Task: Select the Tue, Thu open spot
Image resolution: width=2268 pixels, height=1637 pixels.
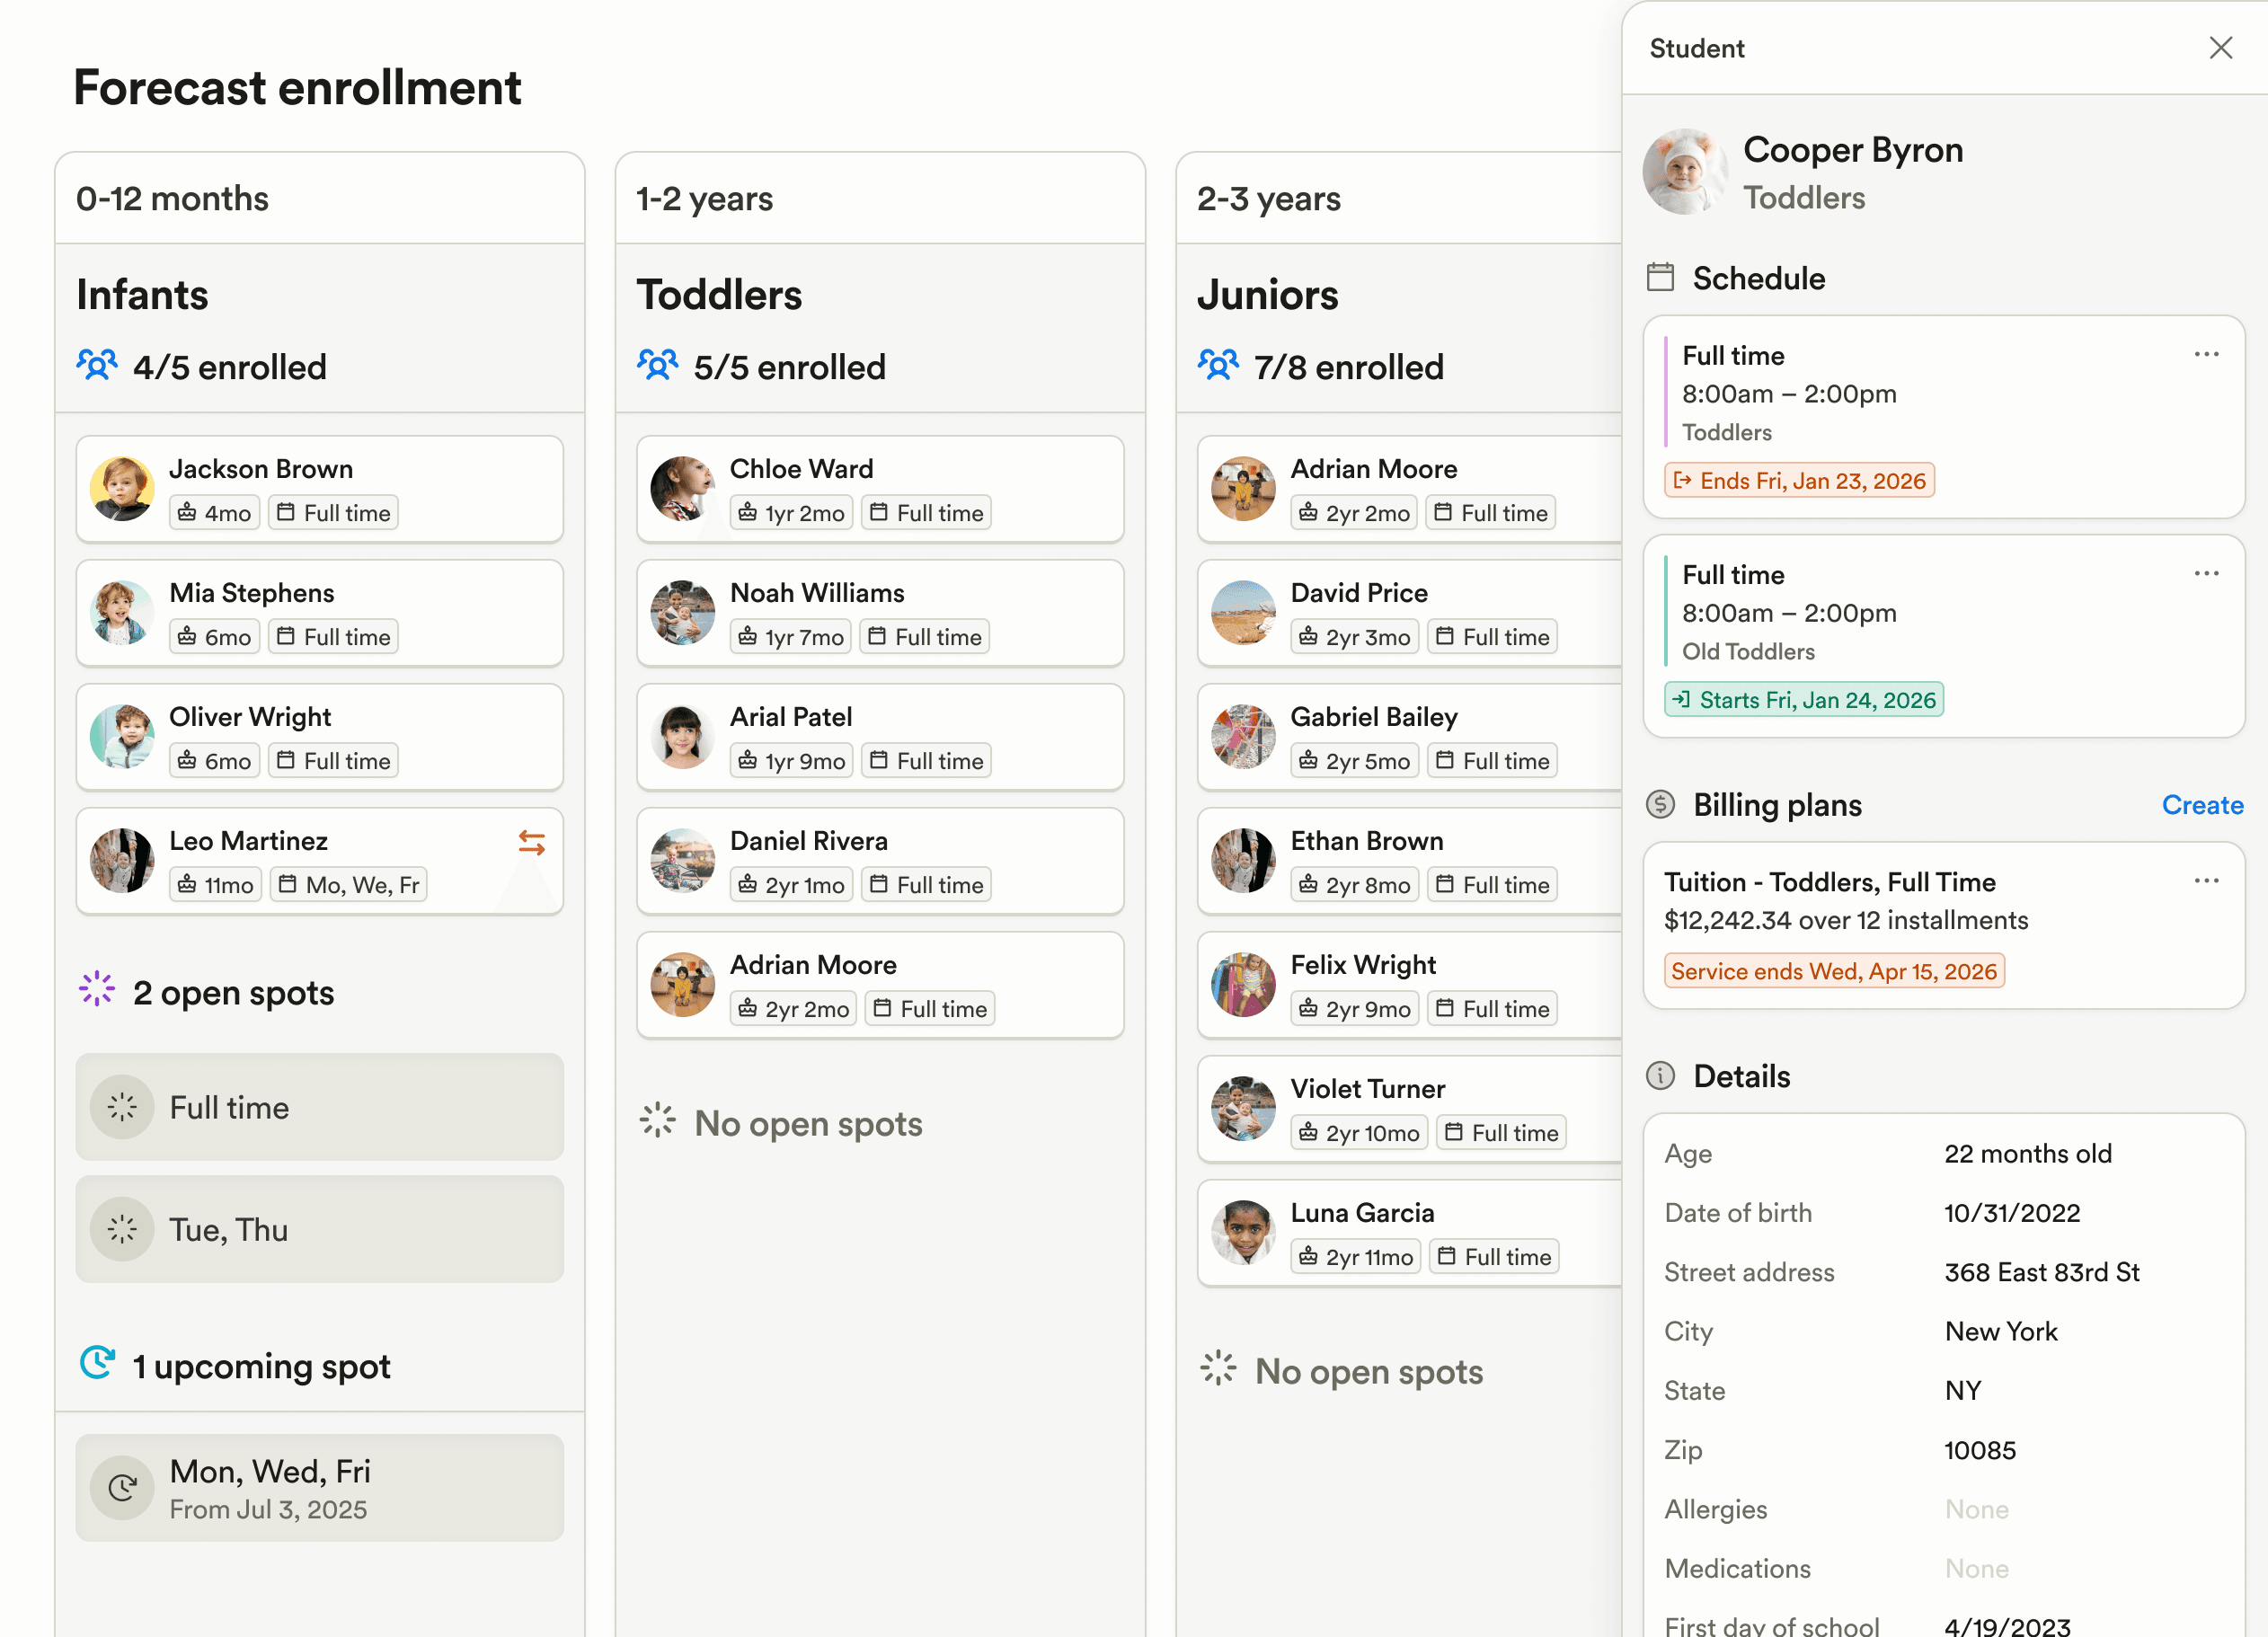Action: point(319,1229)
